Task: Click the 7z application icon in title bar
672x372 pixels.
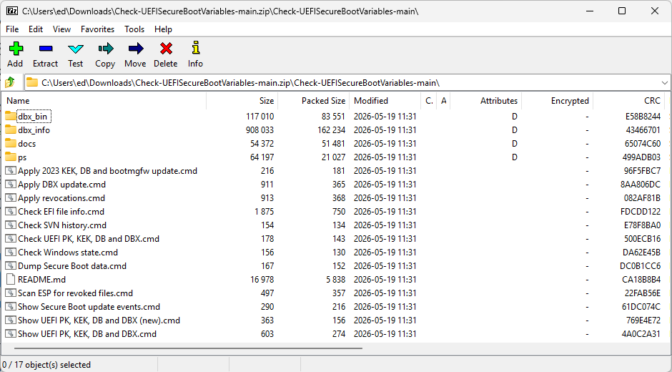Action: pyautogui.click(x=12, y=11)
